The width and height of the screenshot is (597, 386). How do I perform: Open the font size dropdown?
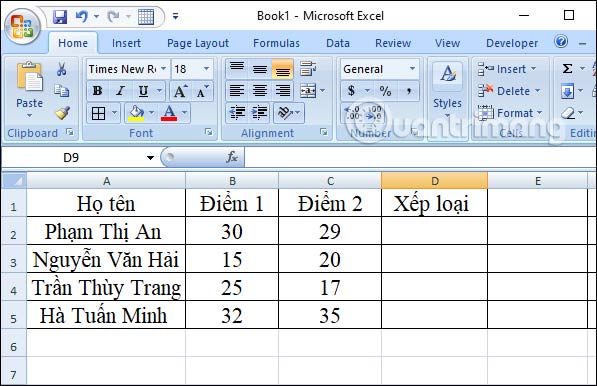coord(206,69)
